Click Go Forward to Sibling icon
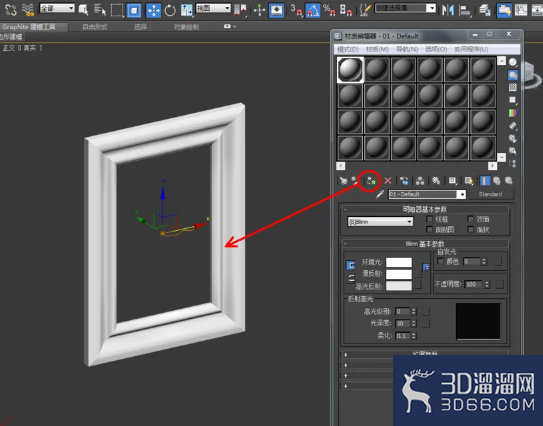Screen dimensions: 543x426 point(509,180)
